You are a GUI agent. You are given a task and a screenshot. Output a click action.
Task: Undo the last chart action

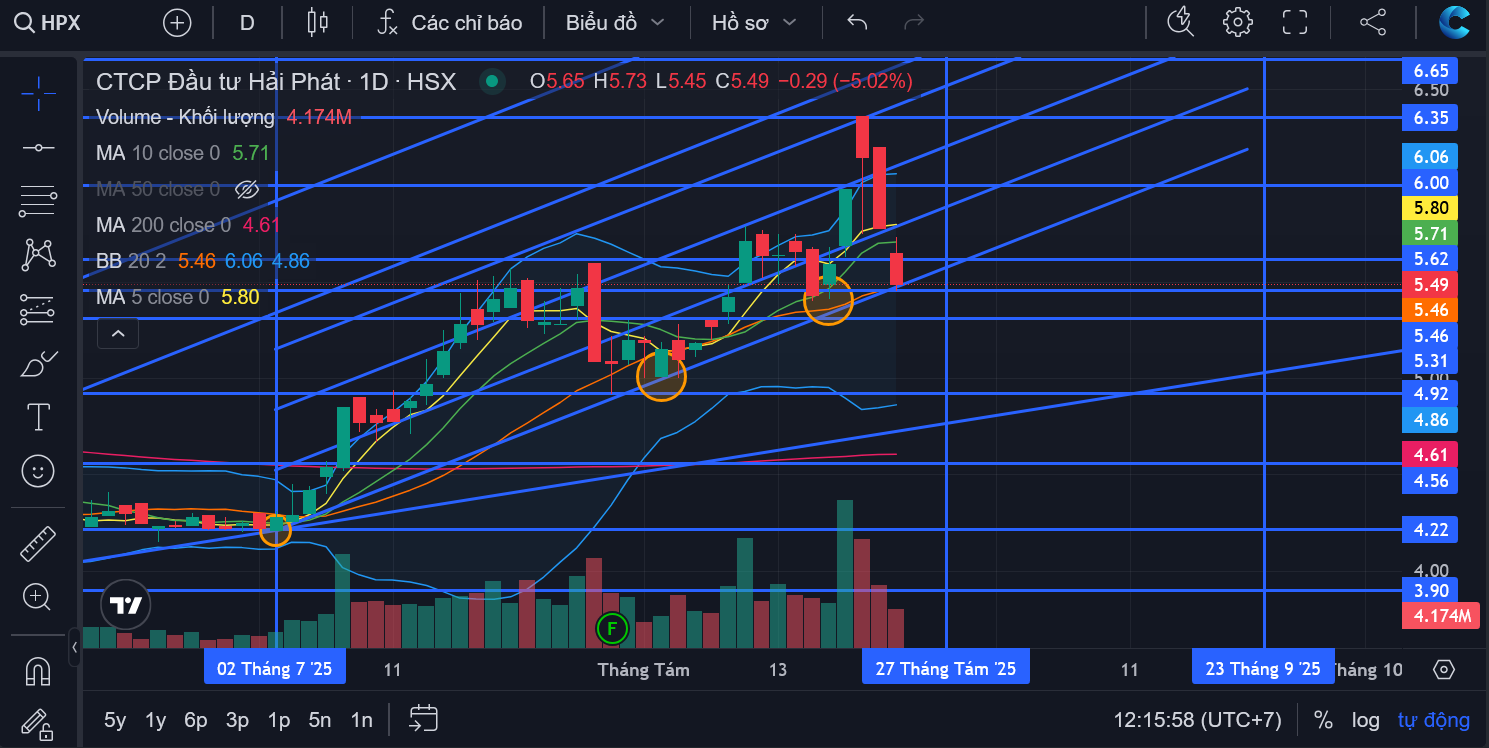coord(857,22)
